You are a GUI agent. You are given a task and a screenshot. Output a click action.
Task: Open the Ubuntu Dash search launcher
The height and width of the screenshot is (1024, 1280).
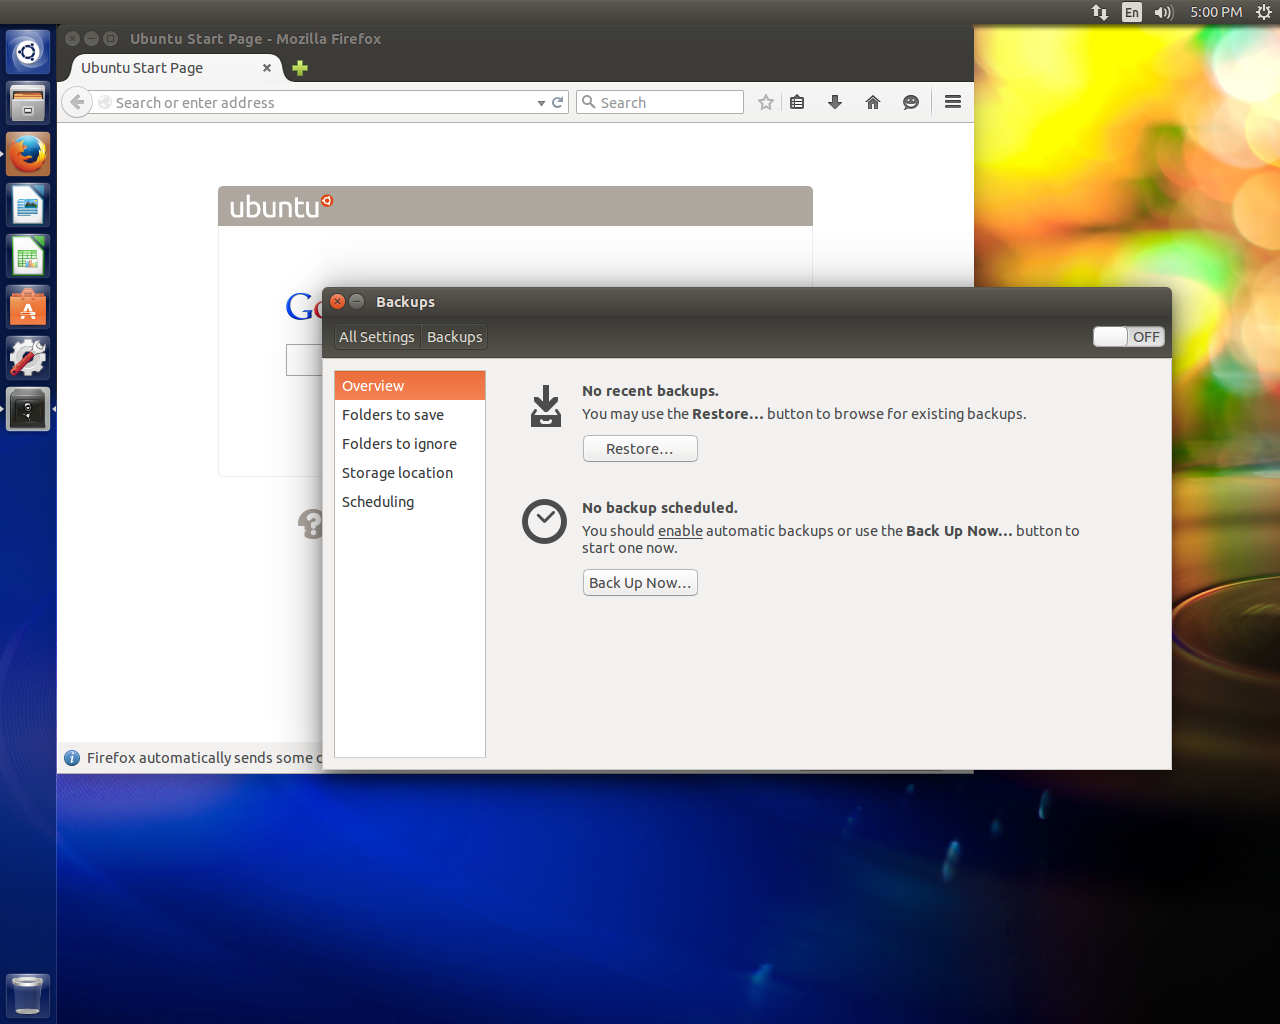tap(28, 51)
